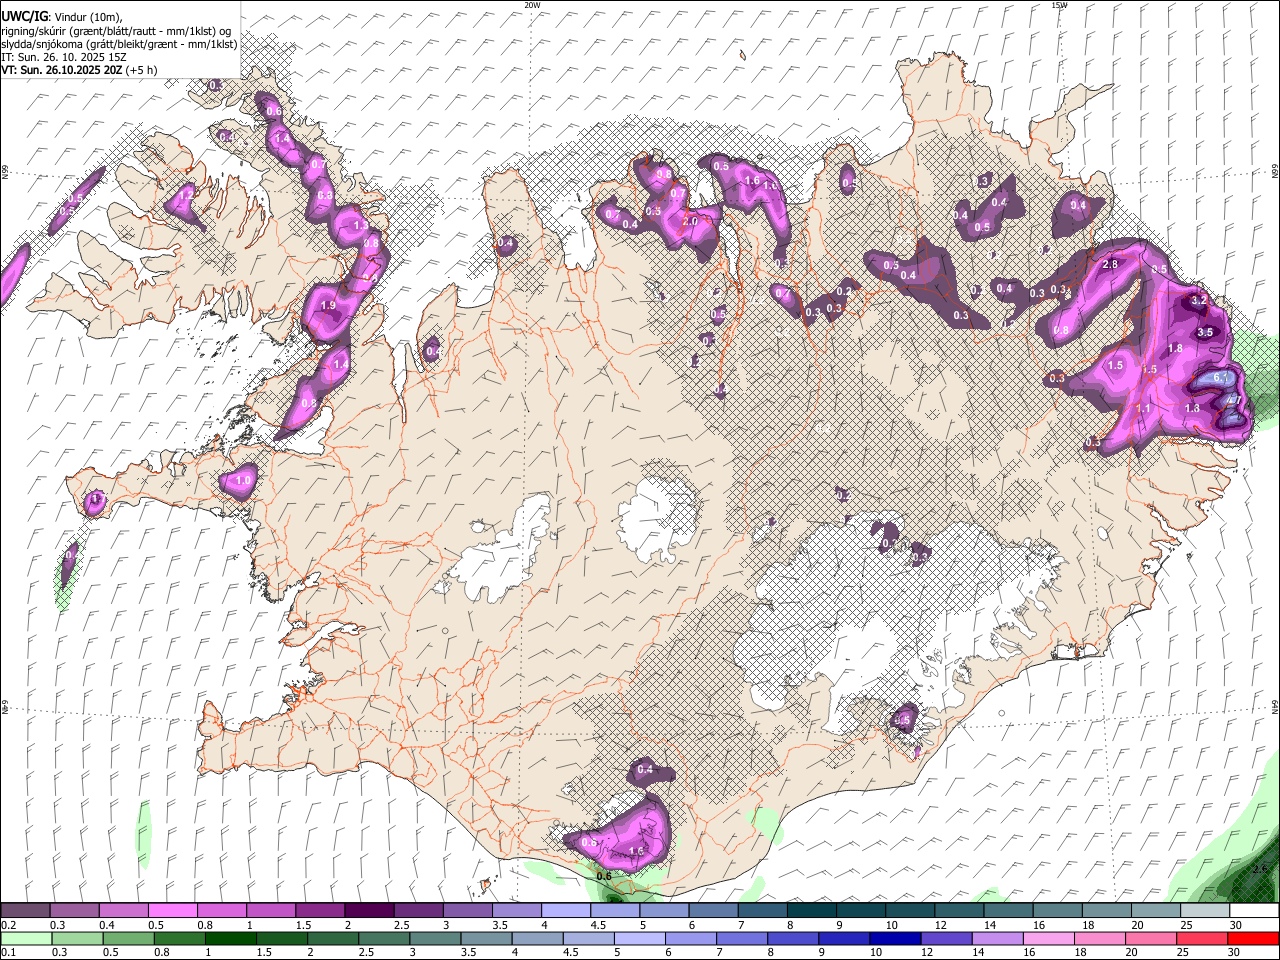Image resolution: width=1280 pixels, height=960 pixels.
Task: Click the 'rigning/skúrir' description line
Action: tap(114, 30)
